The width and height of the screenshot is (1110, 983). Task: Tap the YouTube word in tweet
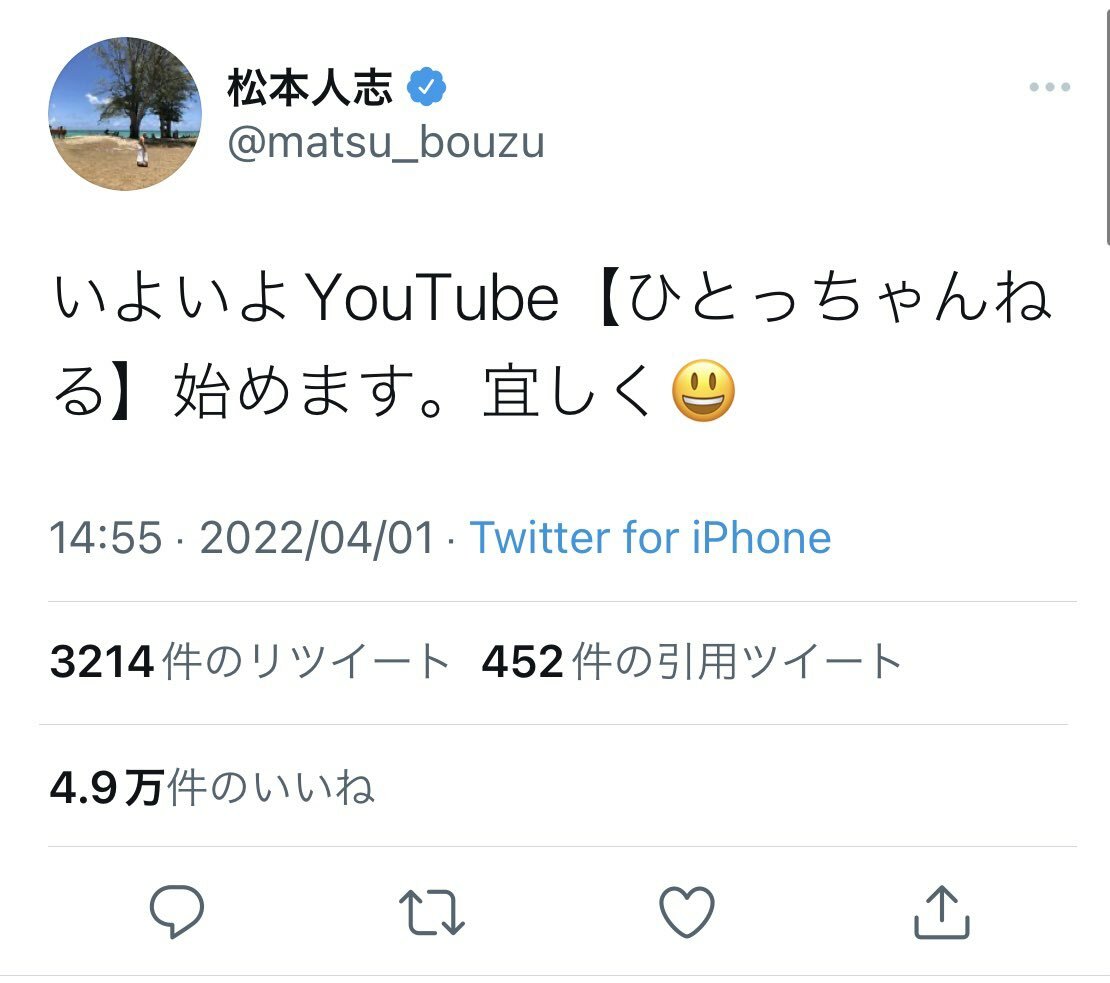(x=432, y=299)
